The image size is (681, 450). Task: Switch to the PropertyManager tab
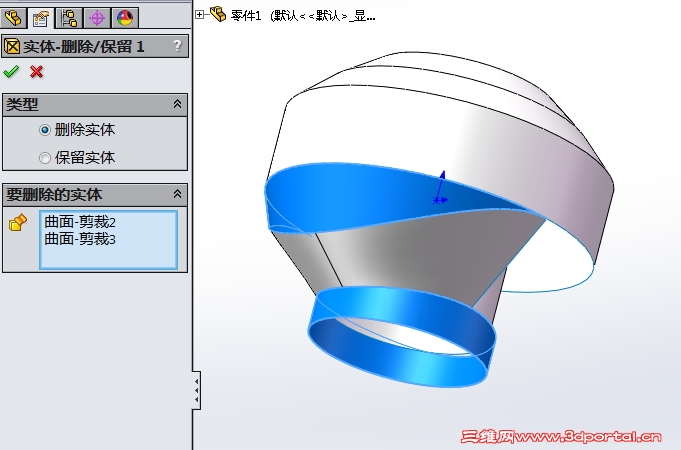point(40,18)
